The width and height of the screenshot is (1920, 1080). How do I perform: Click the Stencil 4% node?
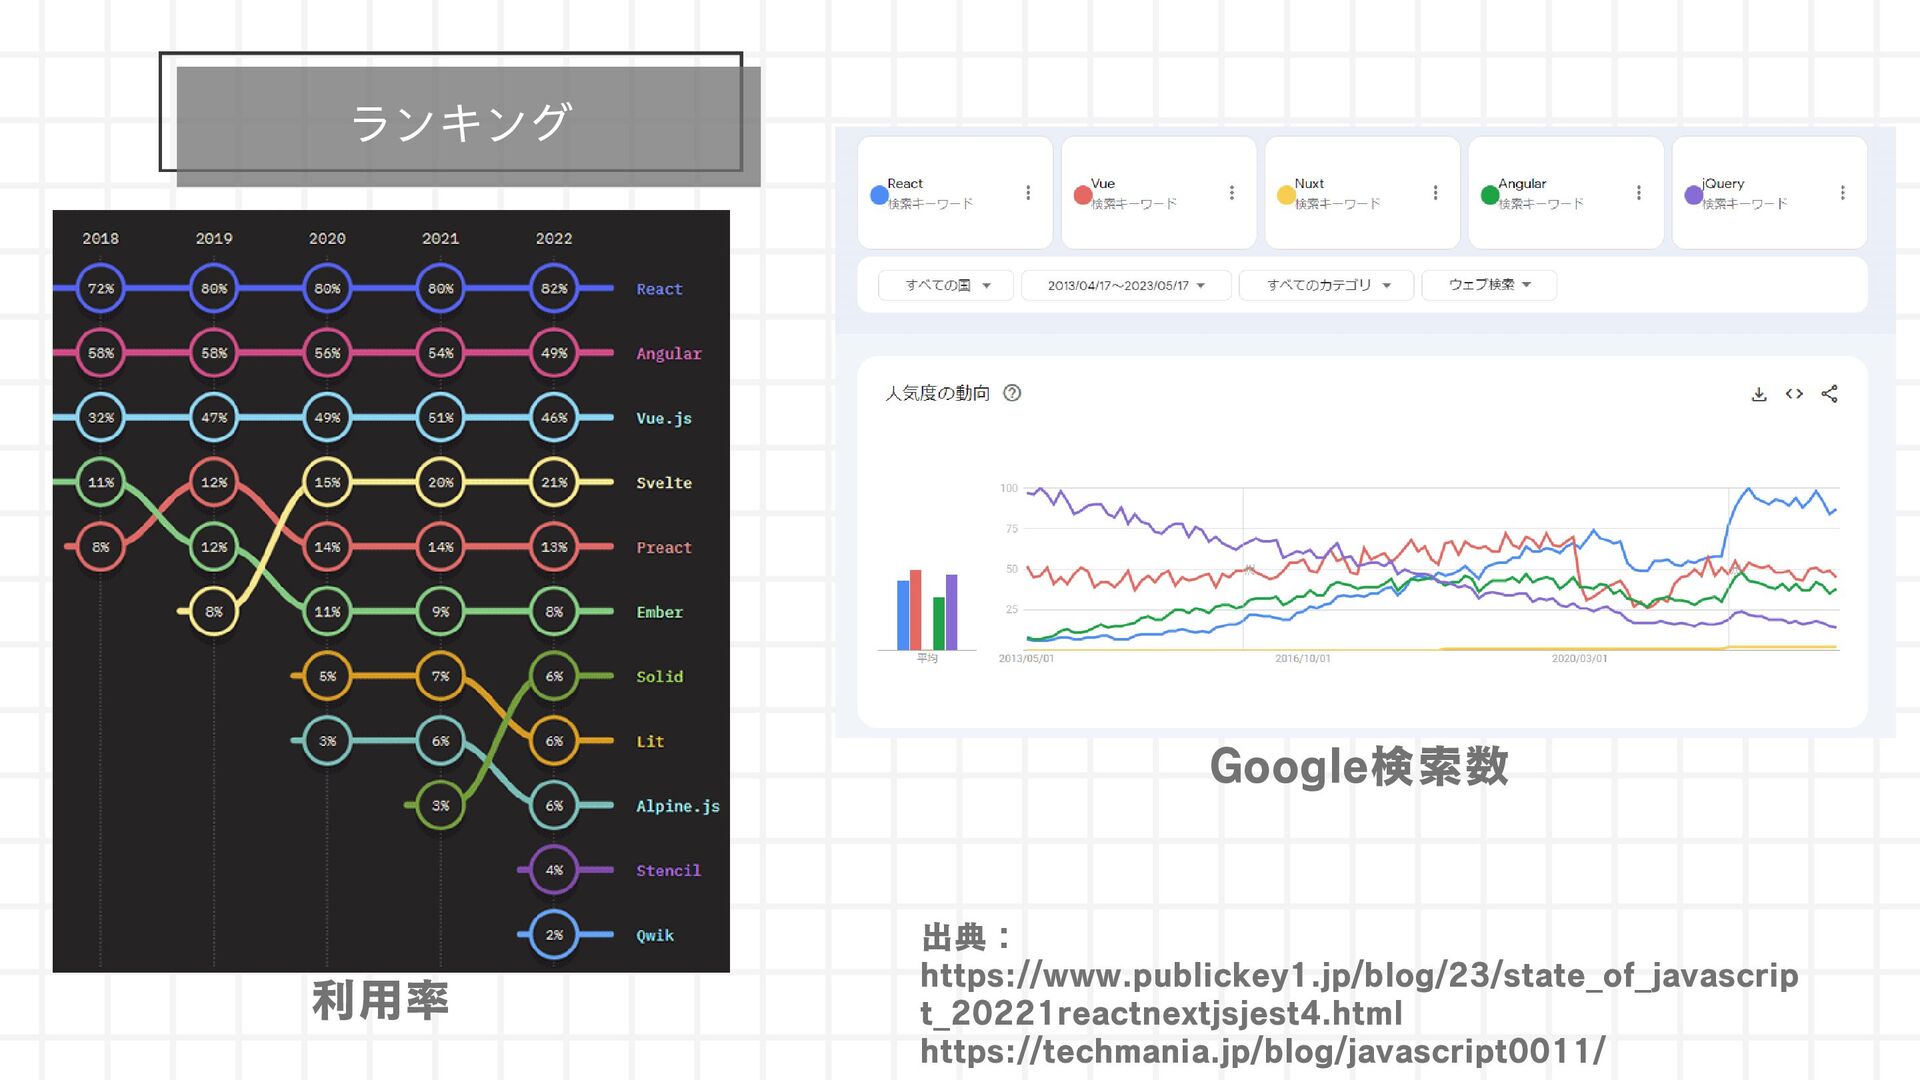[554, 870]
